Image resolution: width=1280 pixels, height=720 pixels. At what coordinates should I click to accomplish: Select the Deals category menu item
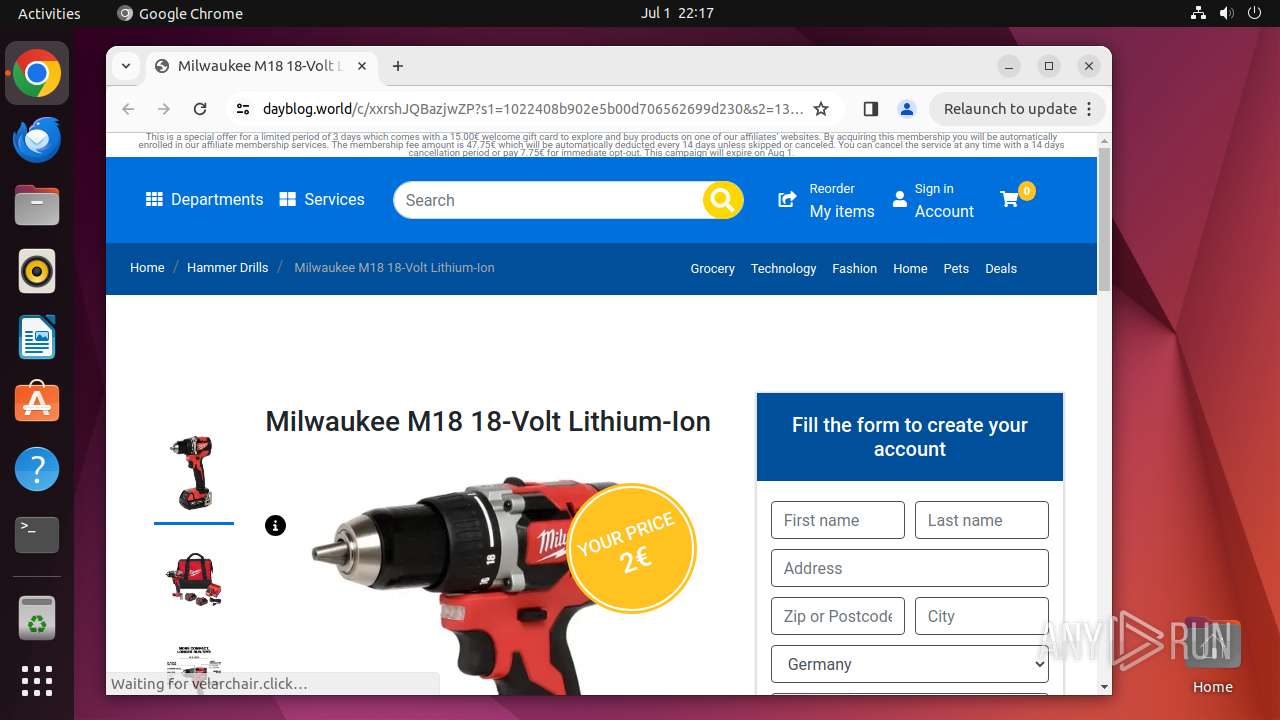pos(1001,269)
